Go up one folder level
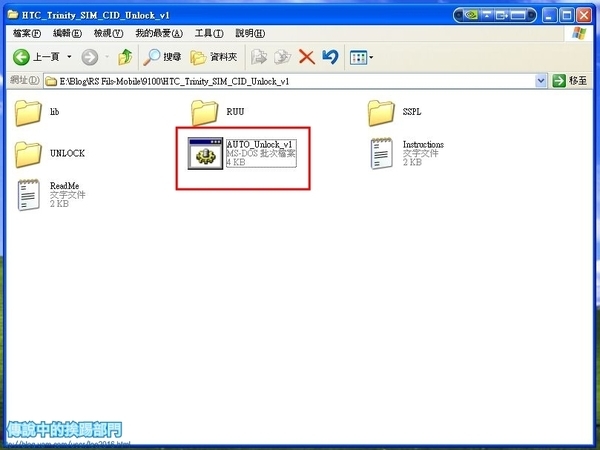This screenshot has height=450, width=600. point(125,57)
